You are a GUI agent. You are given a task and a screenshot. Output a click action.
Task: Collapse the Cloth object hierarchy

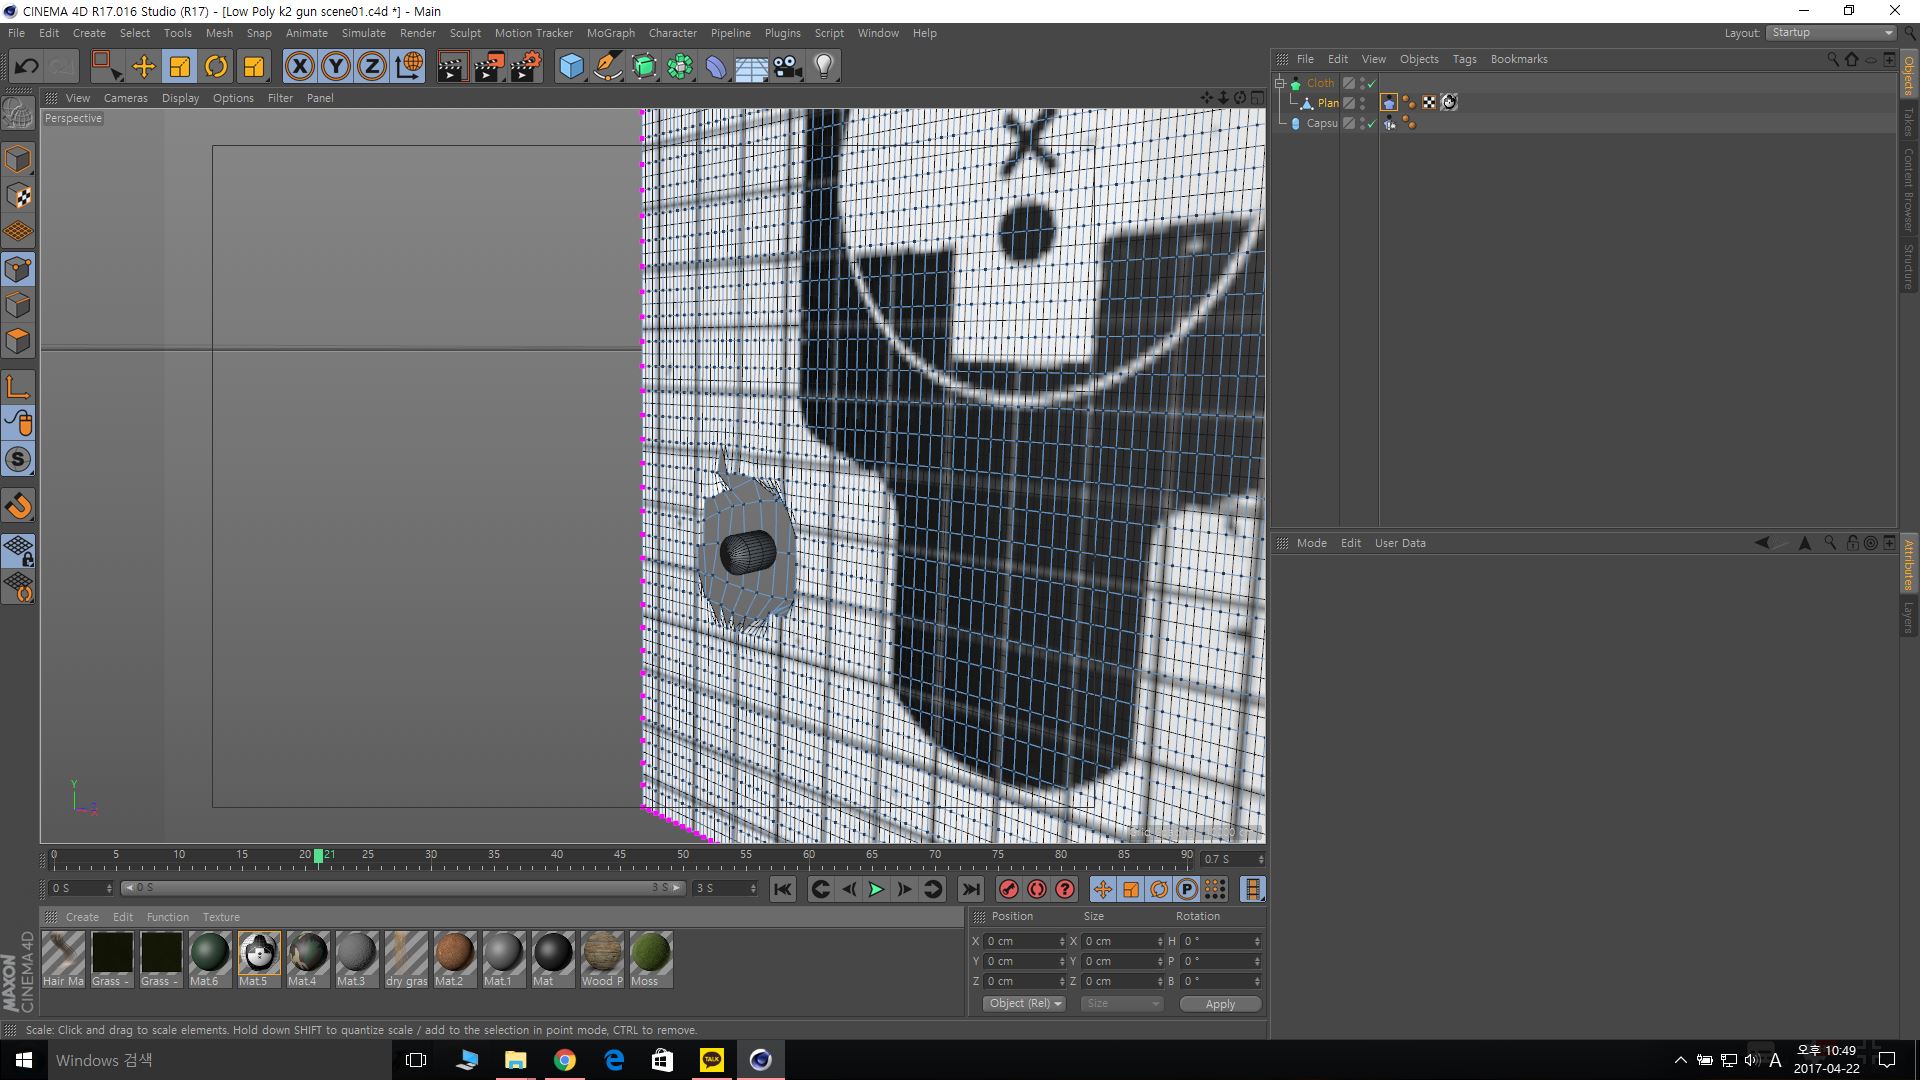click(1280, 83)
